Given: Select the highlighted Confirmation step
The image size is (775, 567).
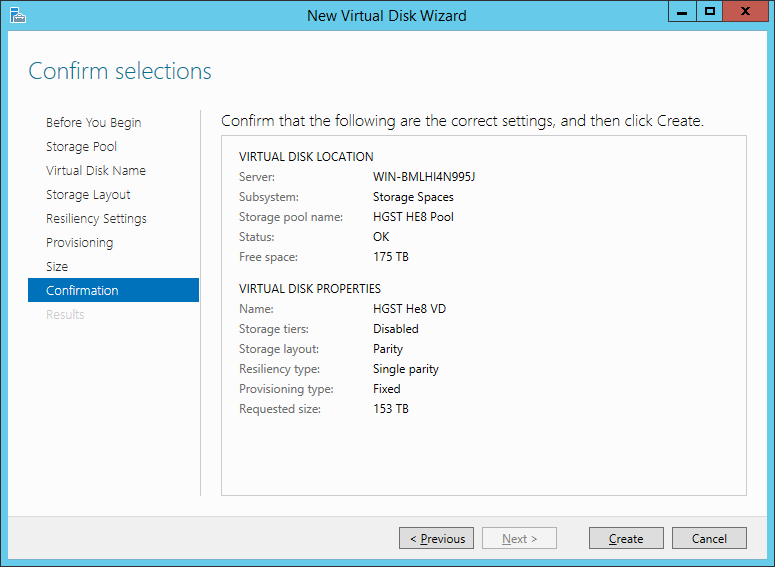Looking at the screenshot, I should point(114,290).
